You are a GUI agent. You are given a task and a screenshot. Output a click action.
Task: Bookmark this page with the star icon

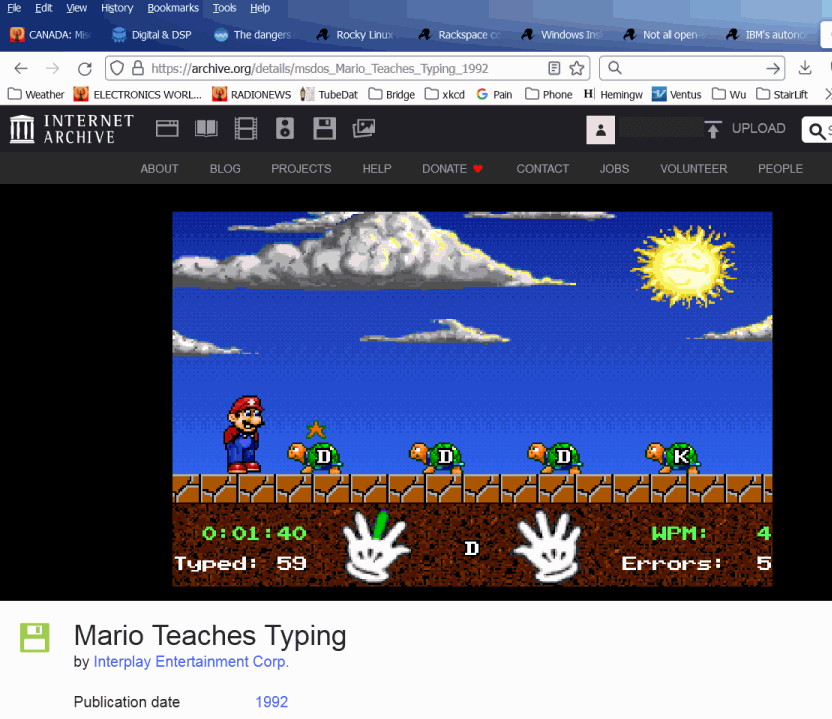point(577,68)
